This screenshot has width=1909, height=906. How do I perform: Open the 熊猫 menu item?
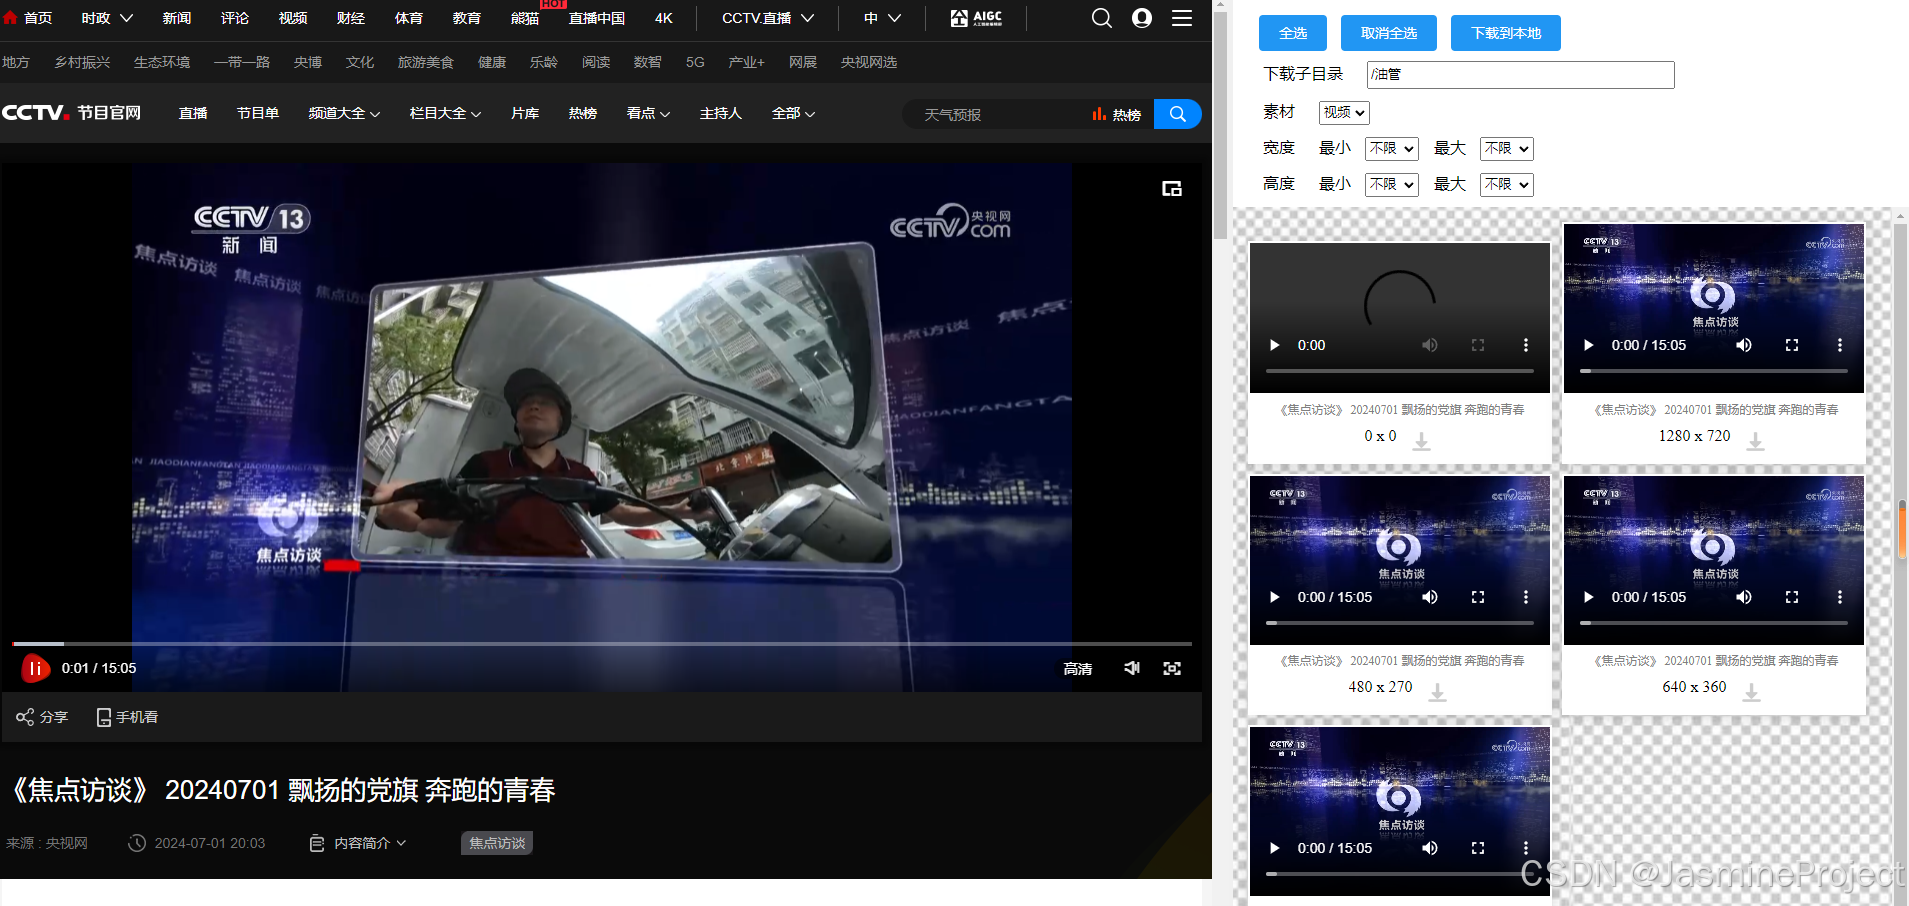click(525, 18)
